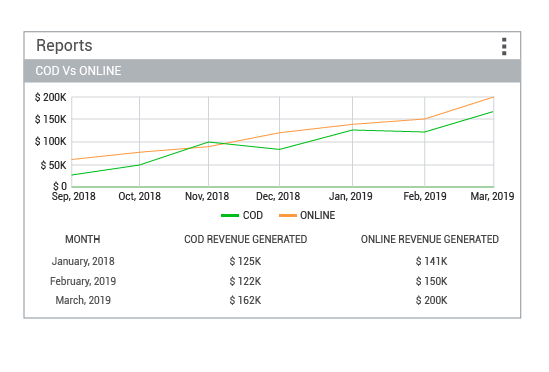Click the green COD legend swatch
This screenshot has width=549, height=372.
[230, 215]
